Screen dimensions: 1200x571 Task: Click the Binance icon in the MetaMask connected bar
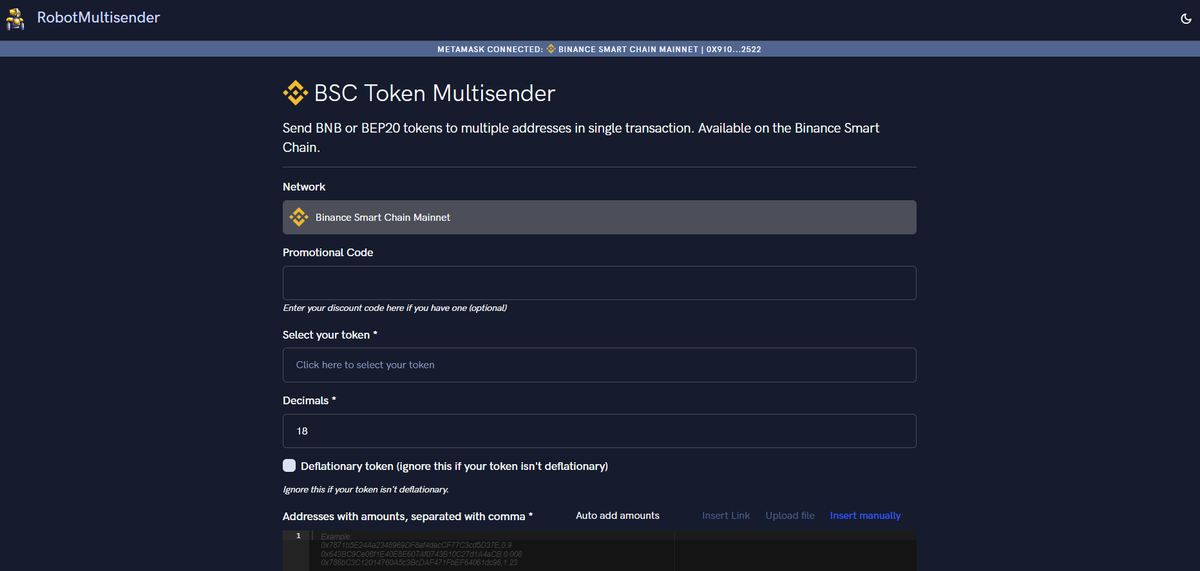click(x=550, y=49)
